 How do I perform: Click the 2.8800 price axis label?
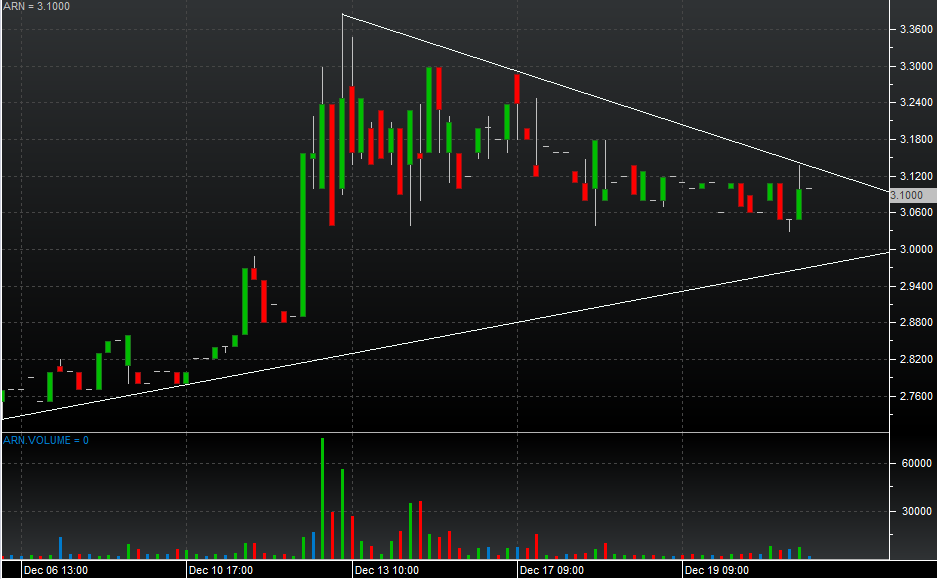click(915, 323)
